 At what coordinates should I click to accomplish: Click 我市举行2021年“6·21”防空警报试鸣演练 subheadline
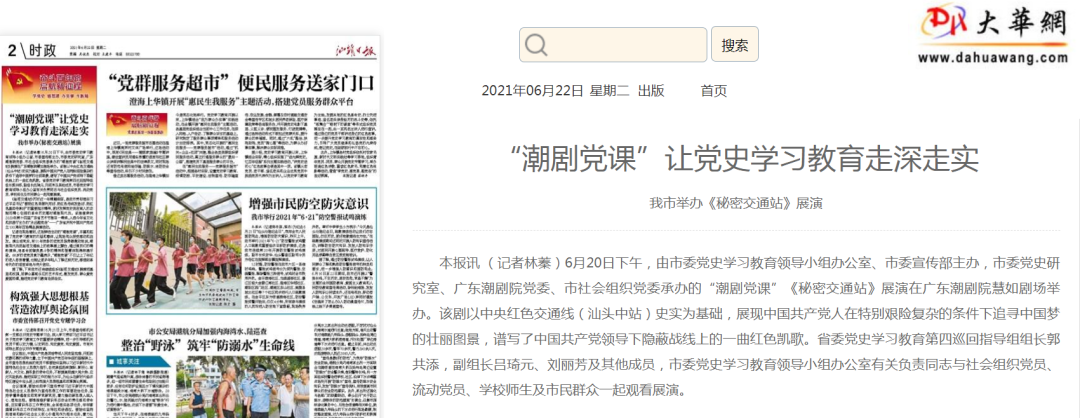coord(309,216)
